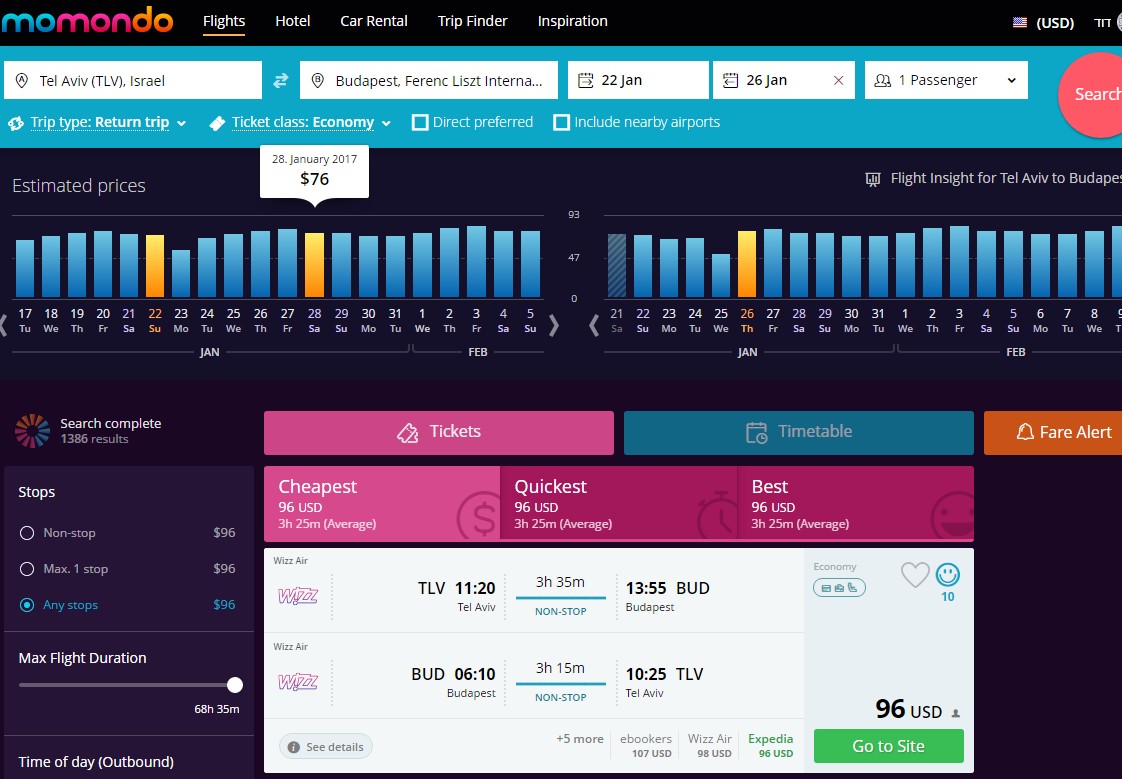Sort results by Best
1122x779 pixels.
point(855,504)
